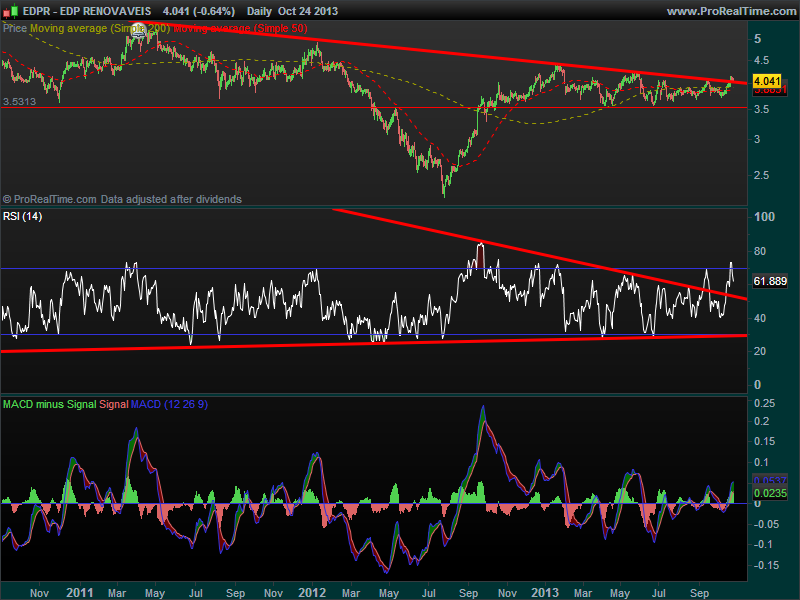This screenshot has width=800, height=600.
Task: Click the 40 level on RSI axis
Action: click(x=760, y=318)
